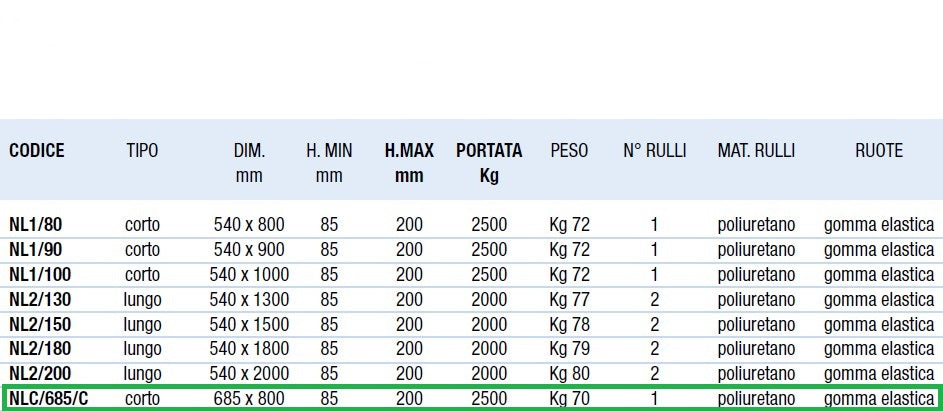Viewport: 943px width, 411px height.
Task: Select the 540 x 2000 dimension cell
Action: [x=251, y=374]
